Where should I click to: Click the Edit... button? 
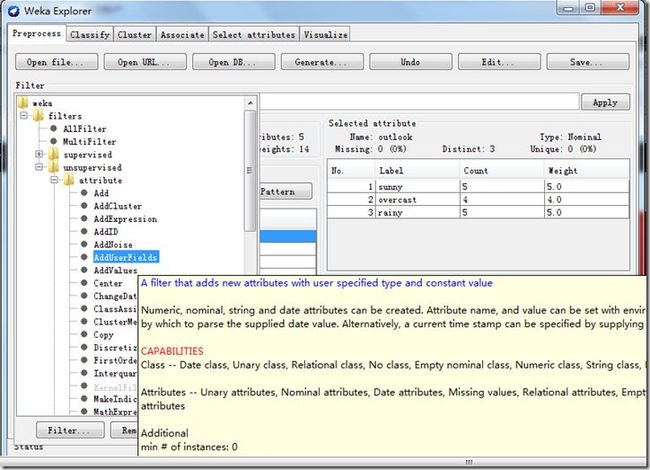click(499, 62)
